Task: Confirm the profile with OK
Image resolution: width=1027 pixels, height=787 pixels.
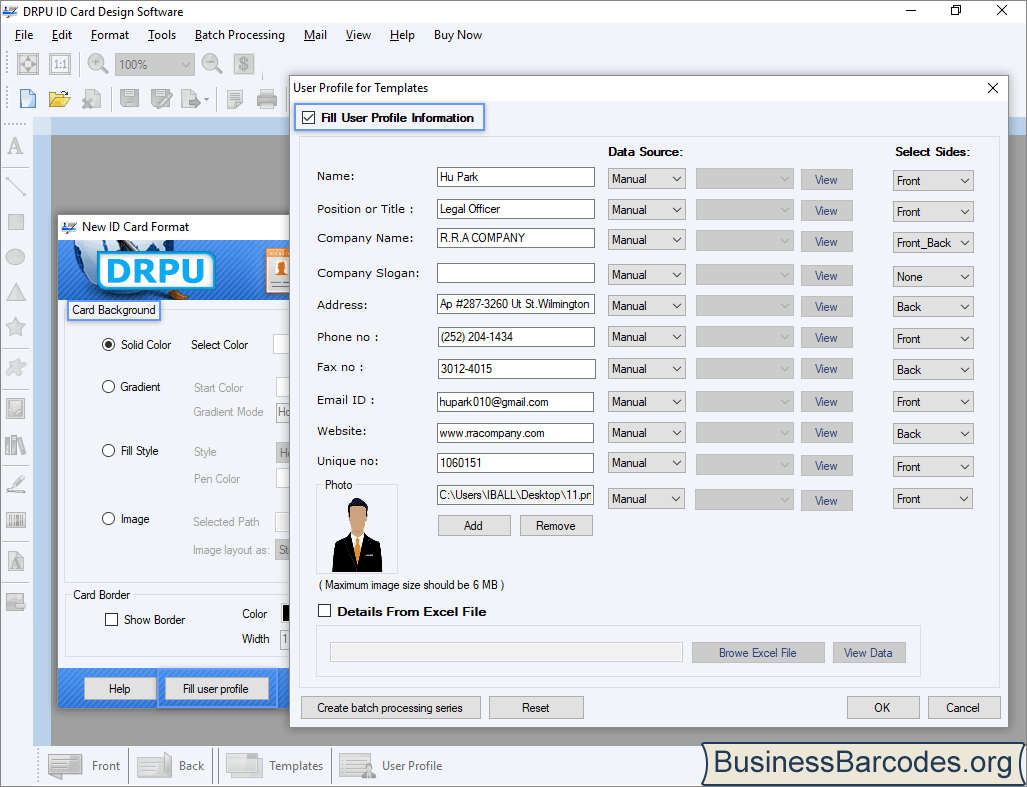Action: click(x=882, y=708)
